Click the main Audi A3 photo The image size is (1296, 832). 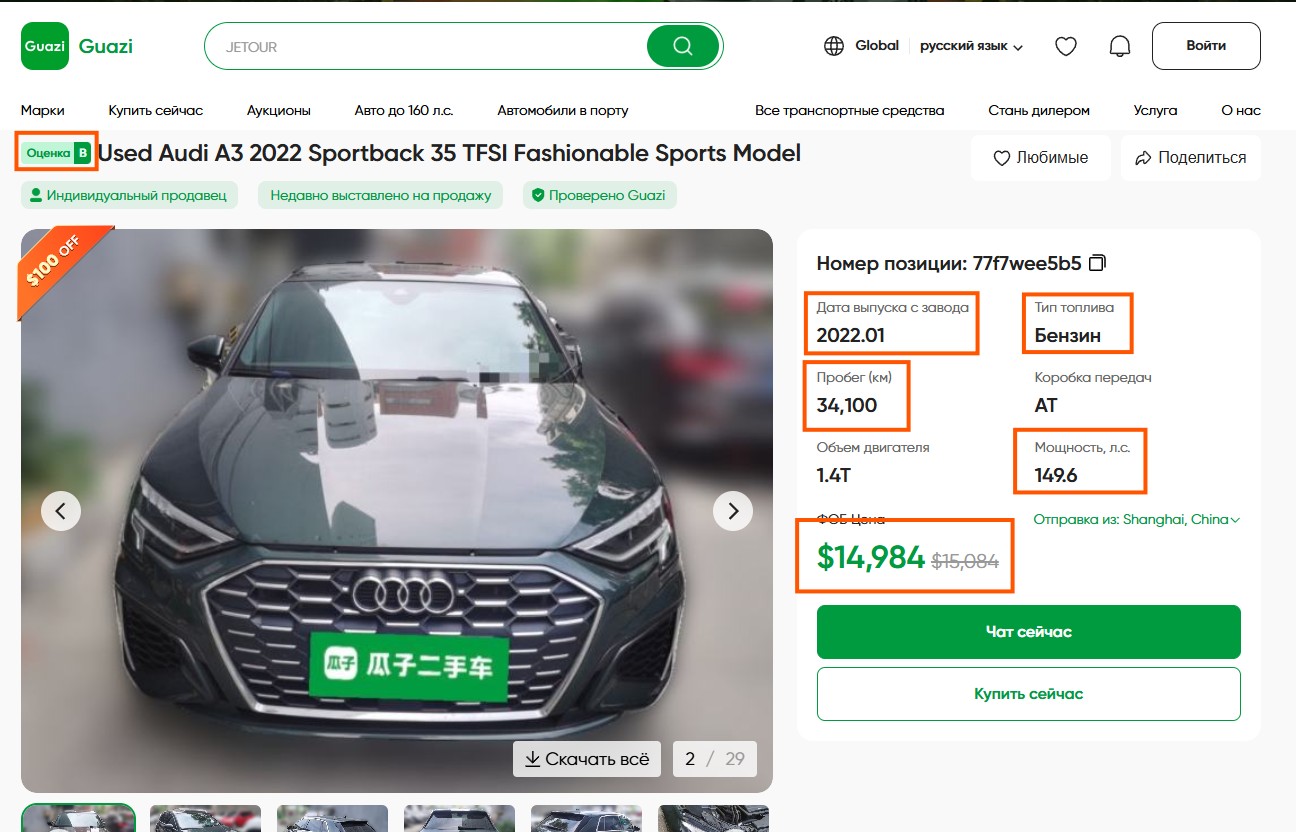click(x=397, y=511)
